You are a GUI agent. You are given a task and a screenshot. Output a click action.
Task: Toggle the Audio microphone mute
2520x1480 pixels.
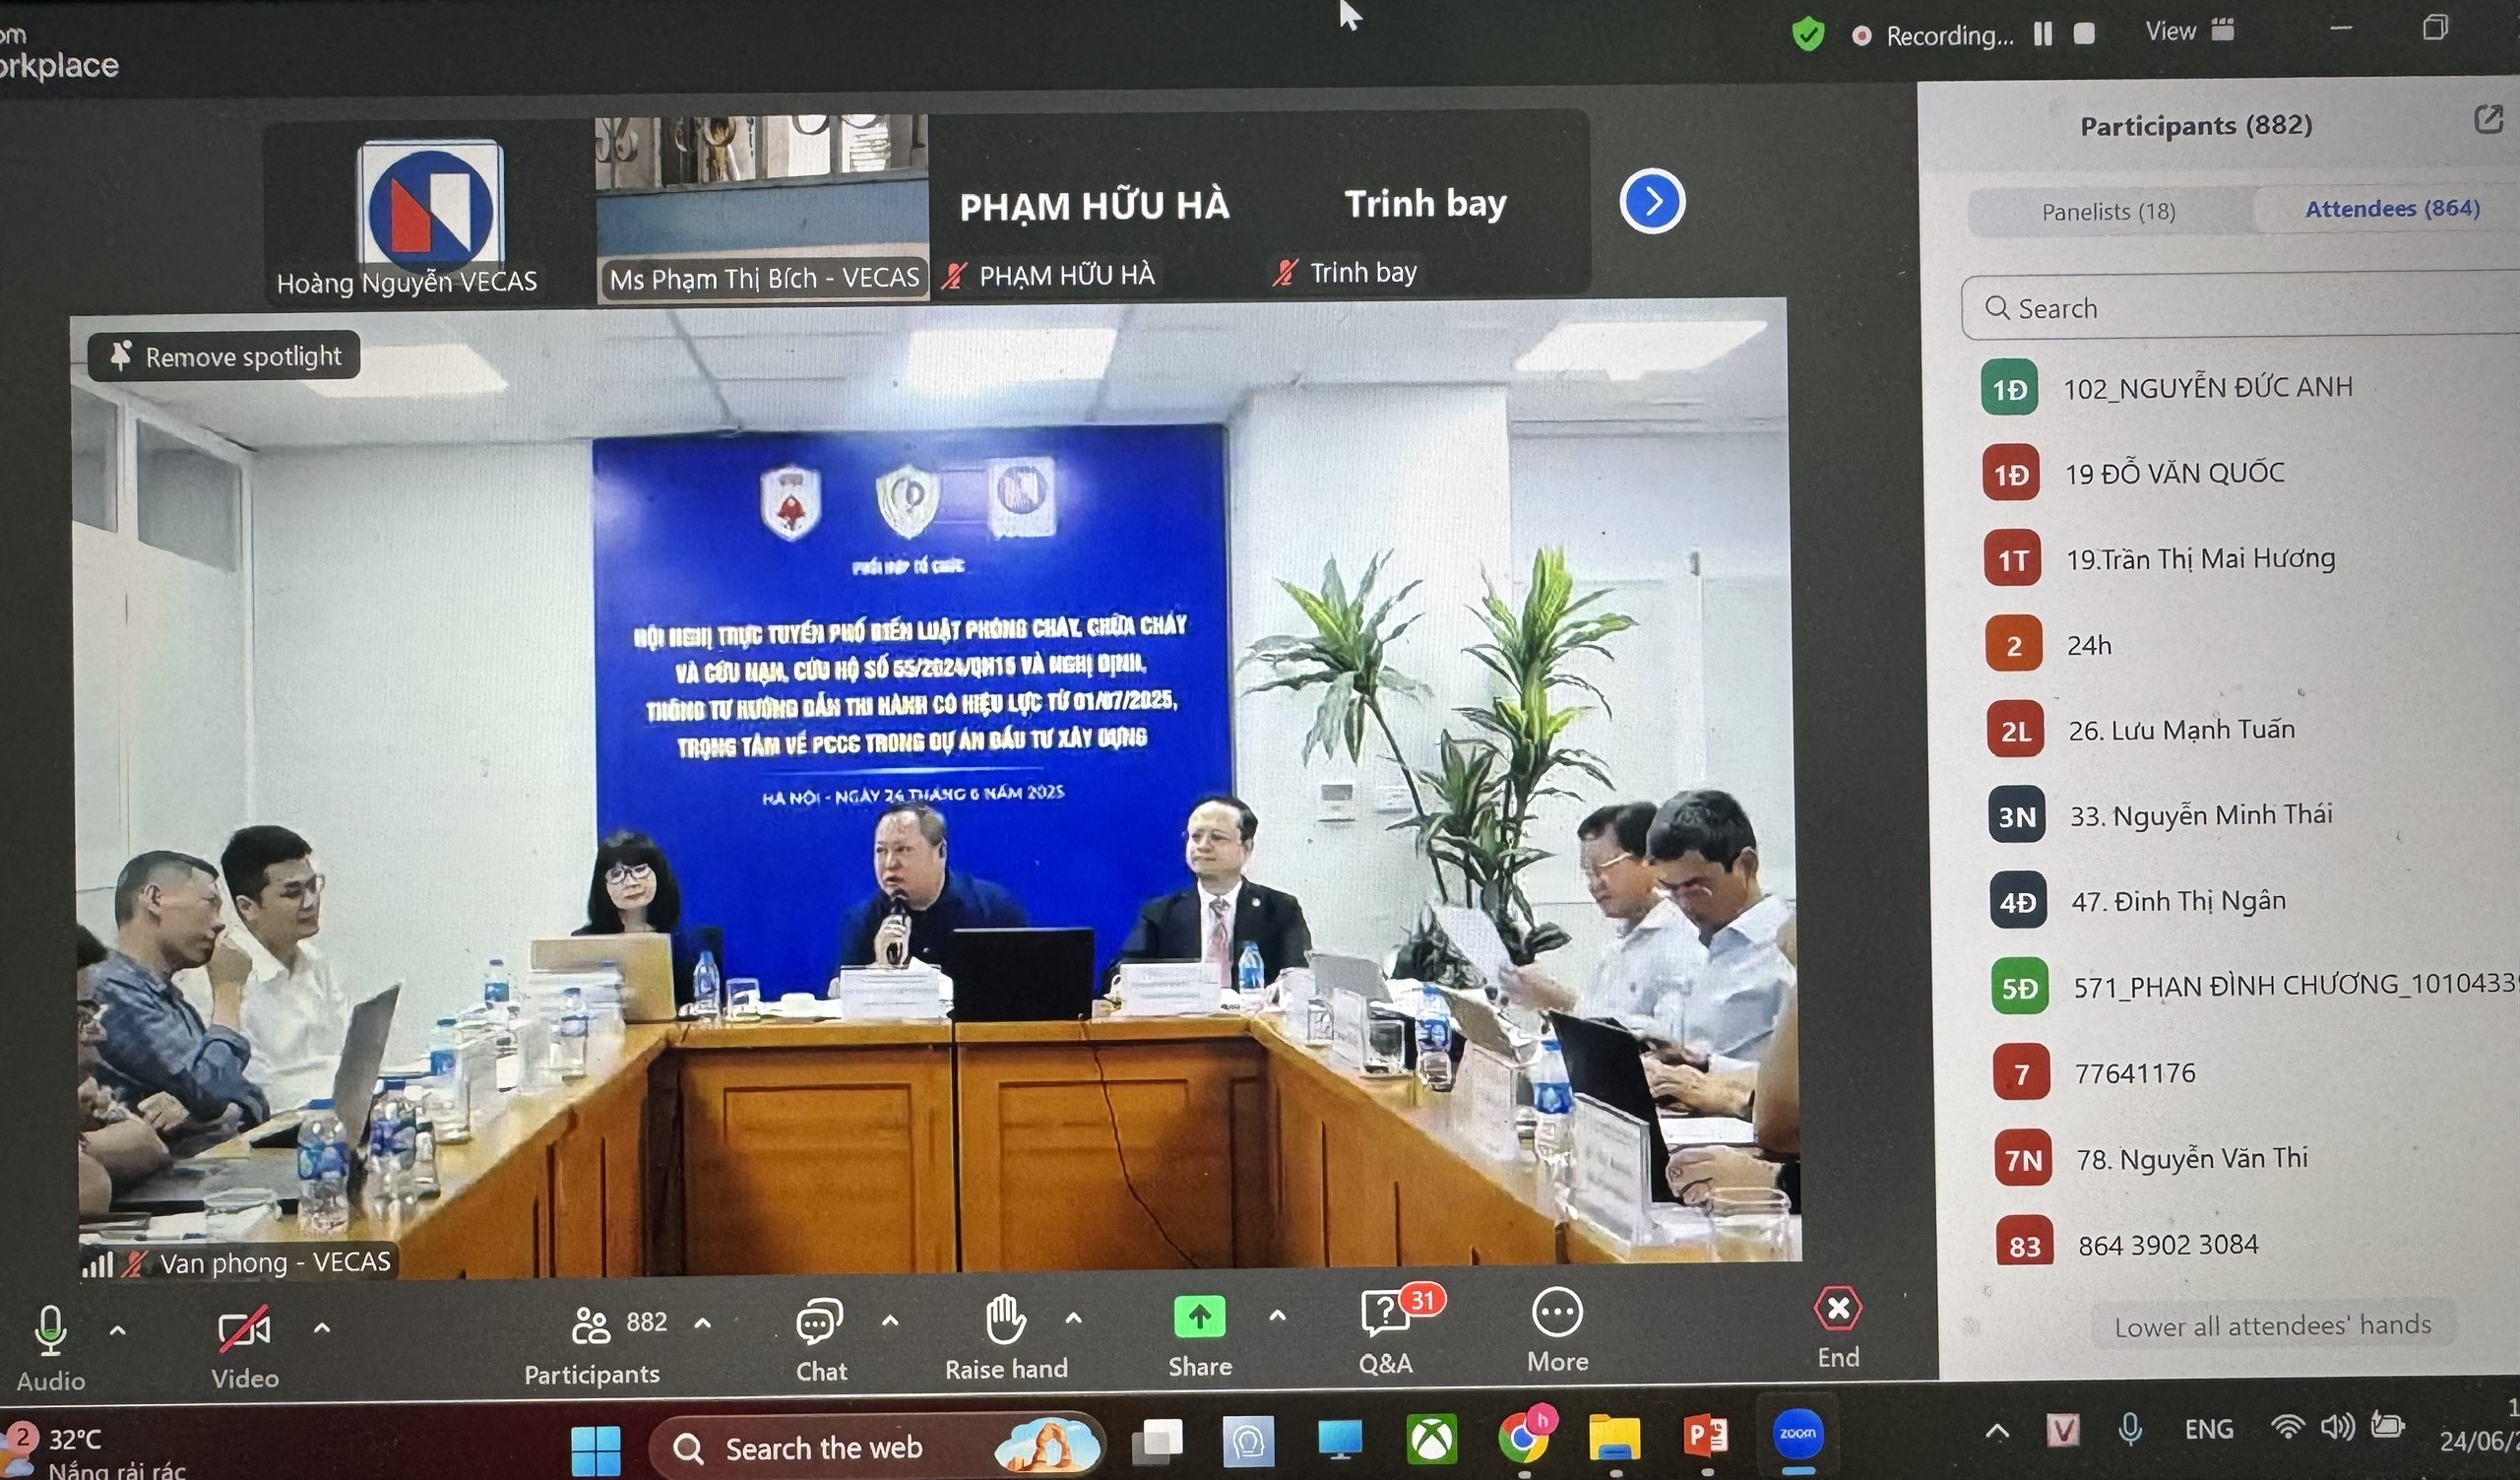49,1330
